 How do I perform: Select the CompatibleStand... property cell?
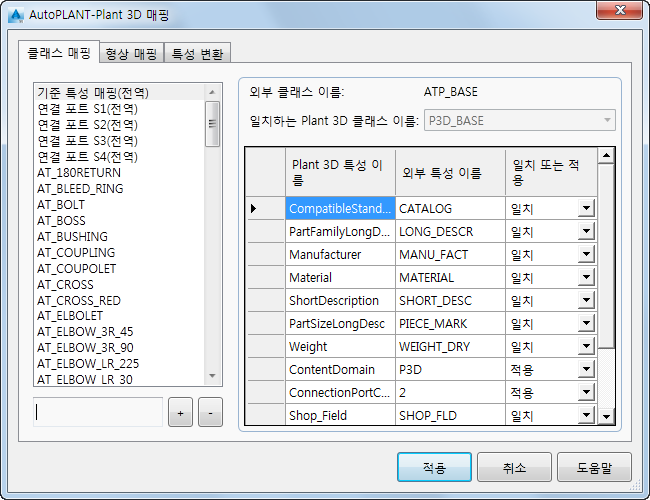pos(340,208)
